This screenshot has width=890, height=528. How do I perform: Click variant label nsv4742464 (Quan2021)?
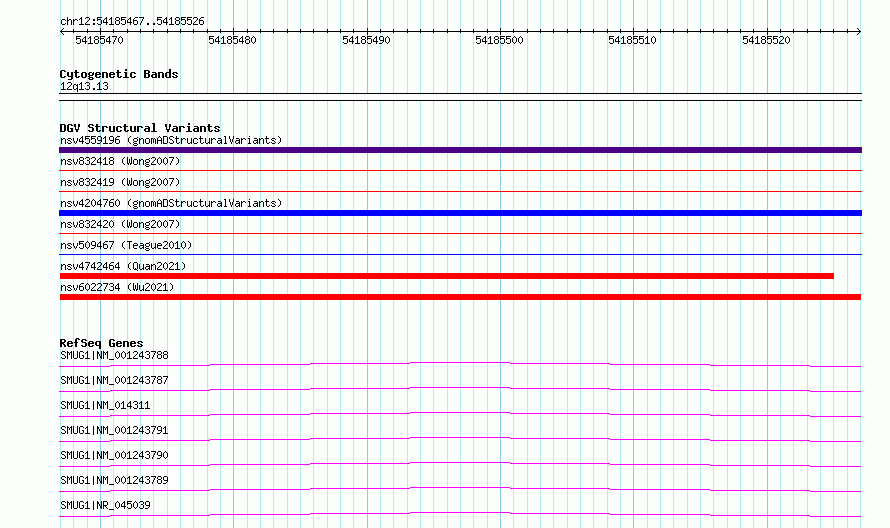pos(123,266)
